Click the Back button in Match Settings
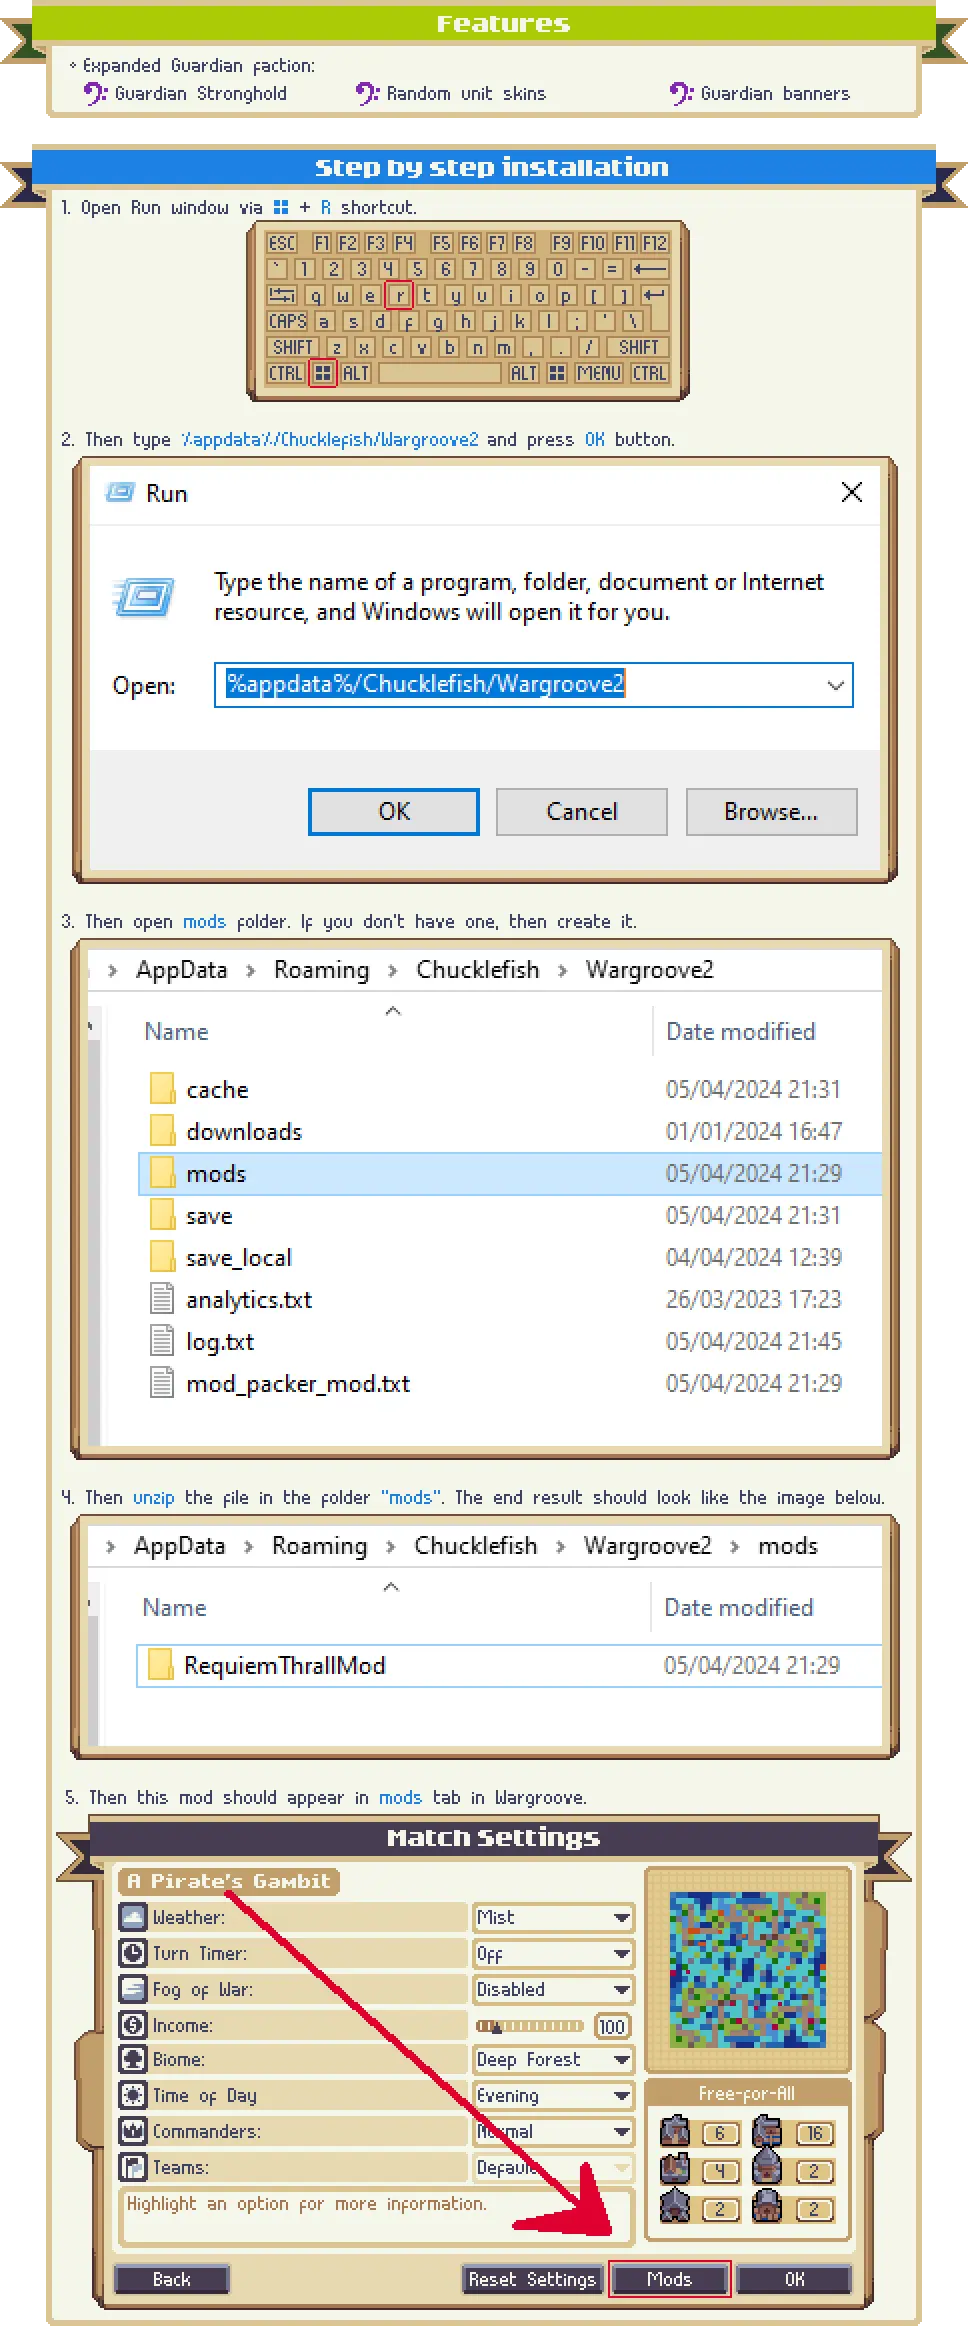Screen dimensions: 968x2326 pos(172,2279)
